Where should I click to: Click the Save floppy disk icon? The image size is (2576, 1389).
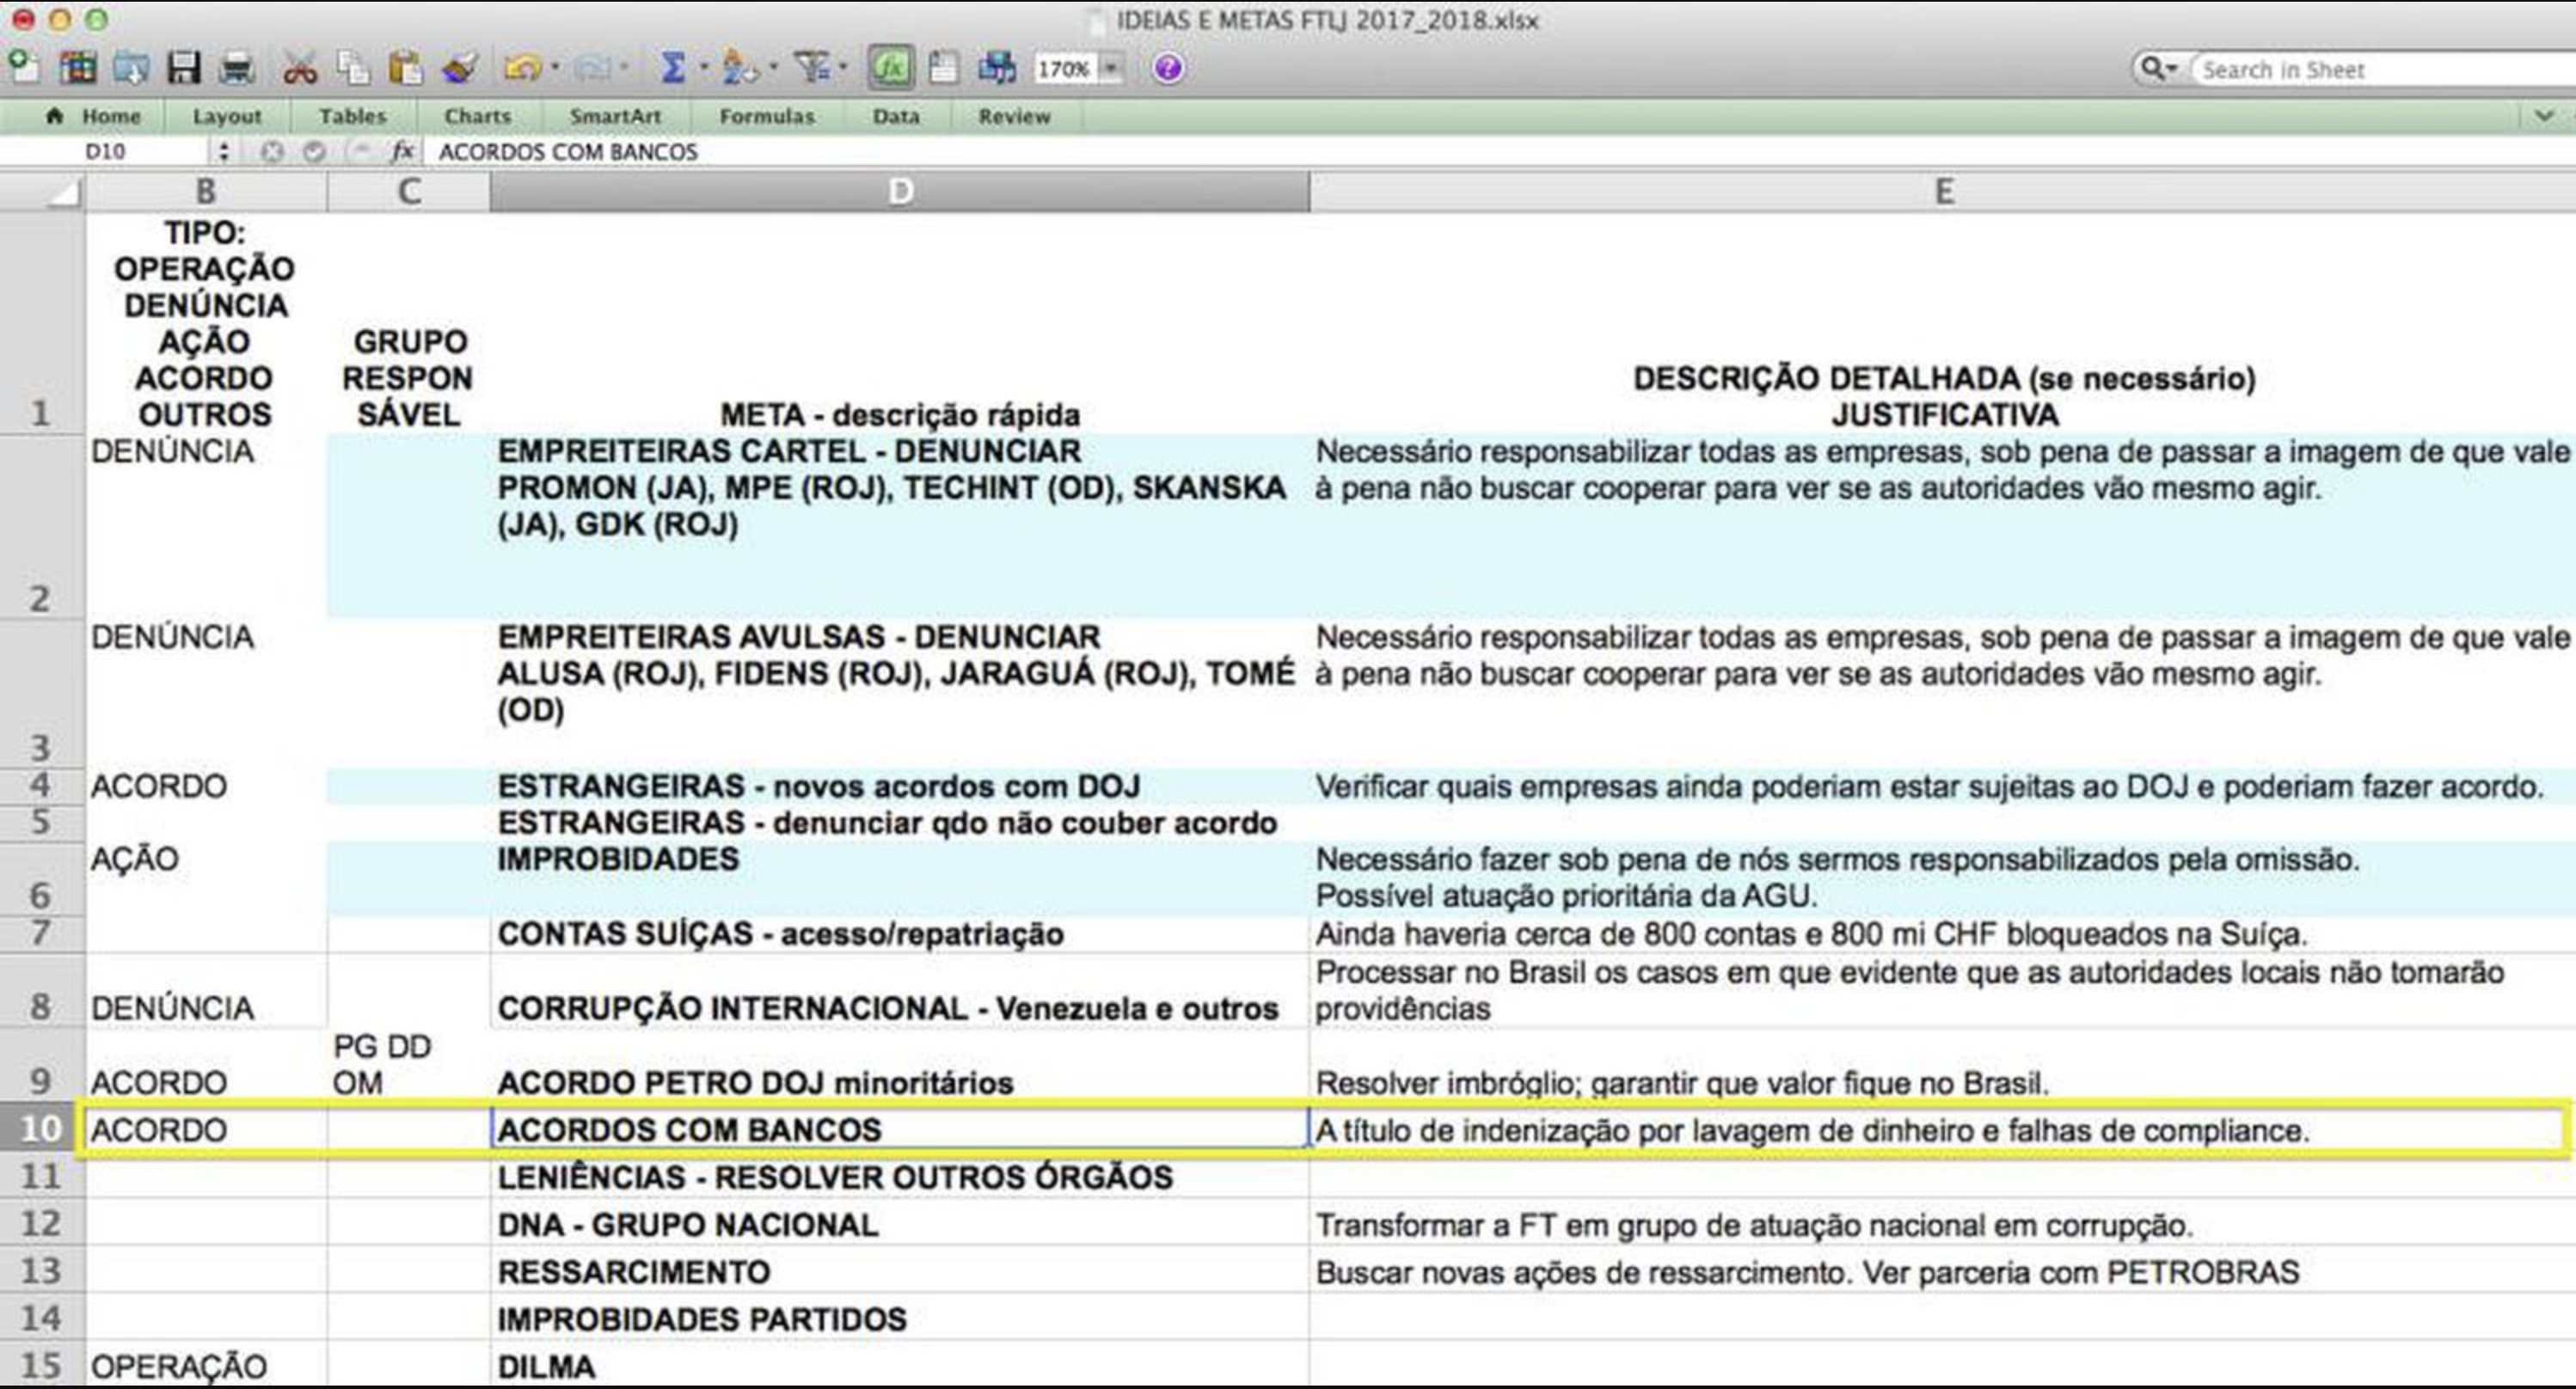(184, 68)
